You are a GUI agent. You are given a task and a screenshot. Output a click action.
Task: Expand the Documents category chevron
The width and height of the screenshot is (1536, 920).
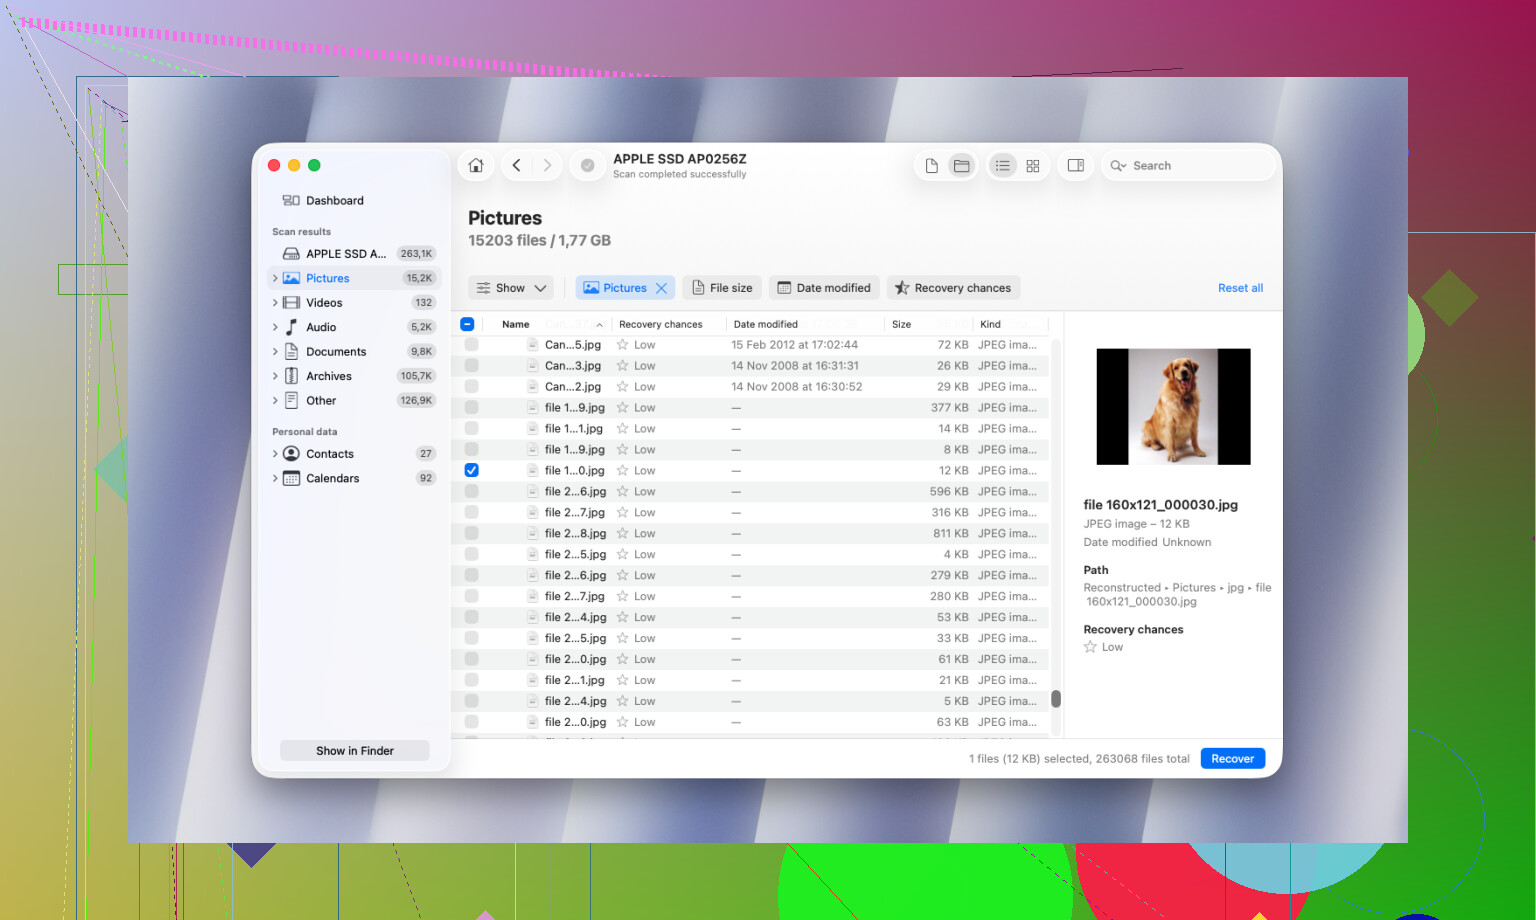click(x=275, y=352)
